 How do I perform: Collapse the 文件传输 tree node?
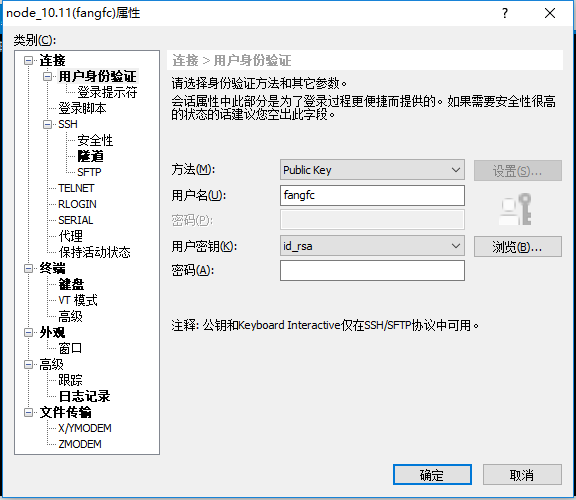tap(28, 412)
